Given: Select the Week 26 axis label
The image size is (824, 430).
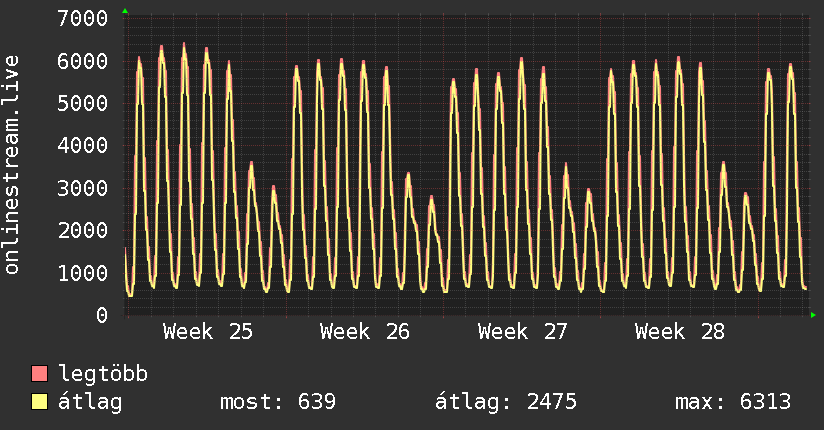Looking at the screenshot, I should pos(365,332).
